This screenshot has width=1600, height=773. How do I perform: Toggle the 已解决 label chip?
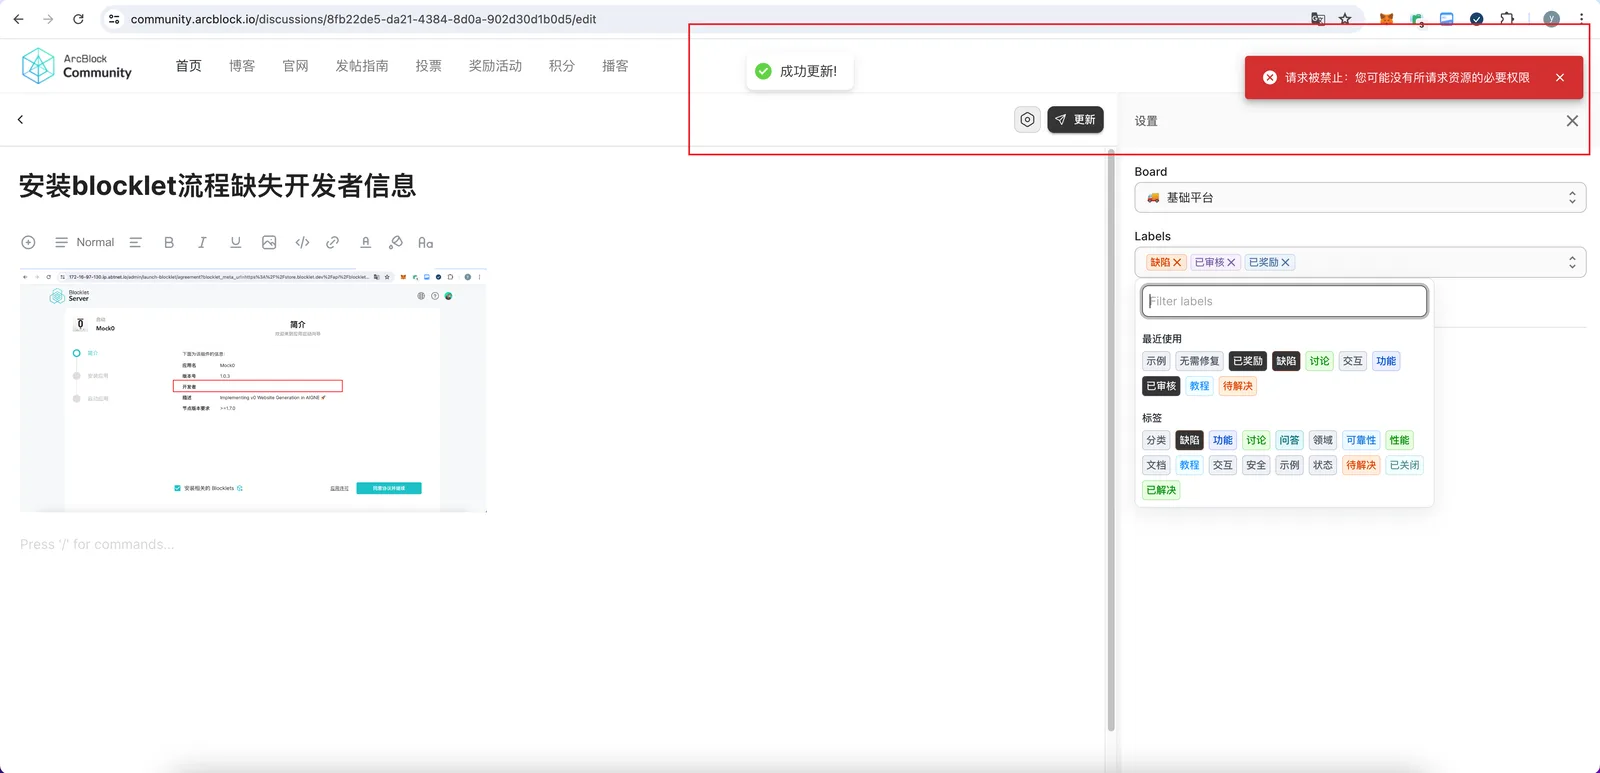coord(1161,490)
